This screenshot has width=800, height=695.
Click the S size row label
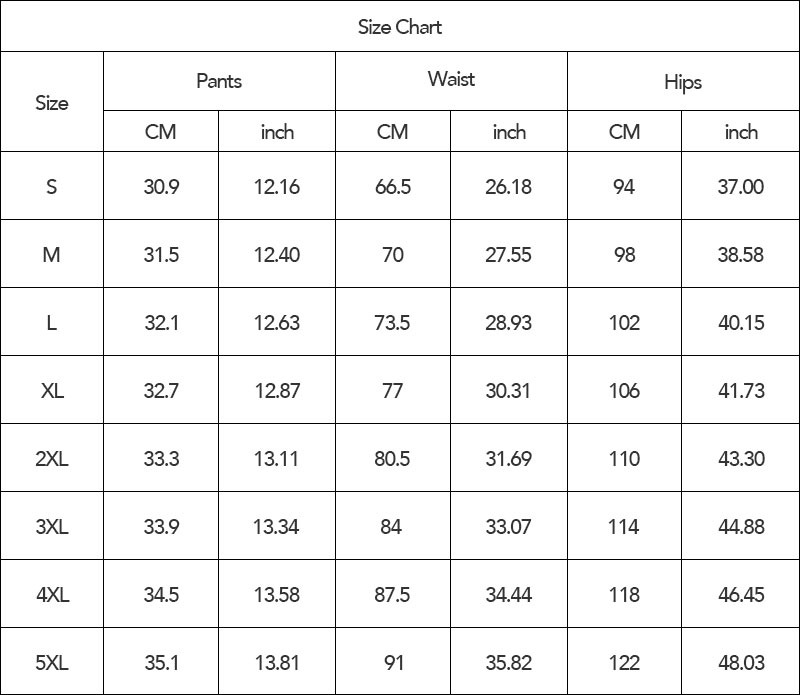(x=52, y=186)
